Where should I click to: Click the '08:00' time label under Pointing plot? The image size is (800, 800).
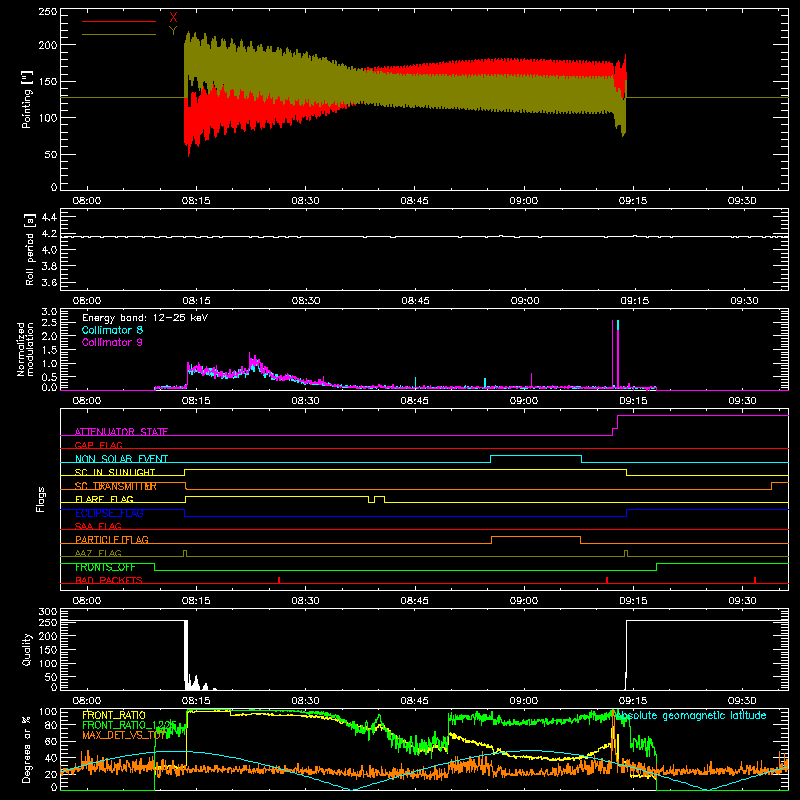[87, 201]
